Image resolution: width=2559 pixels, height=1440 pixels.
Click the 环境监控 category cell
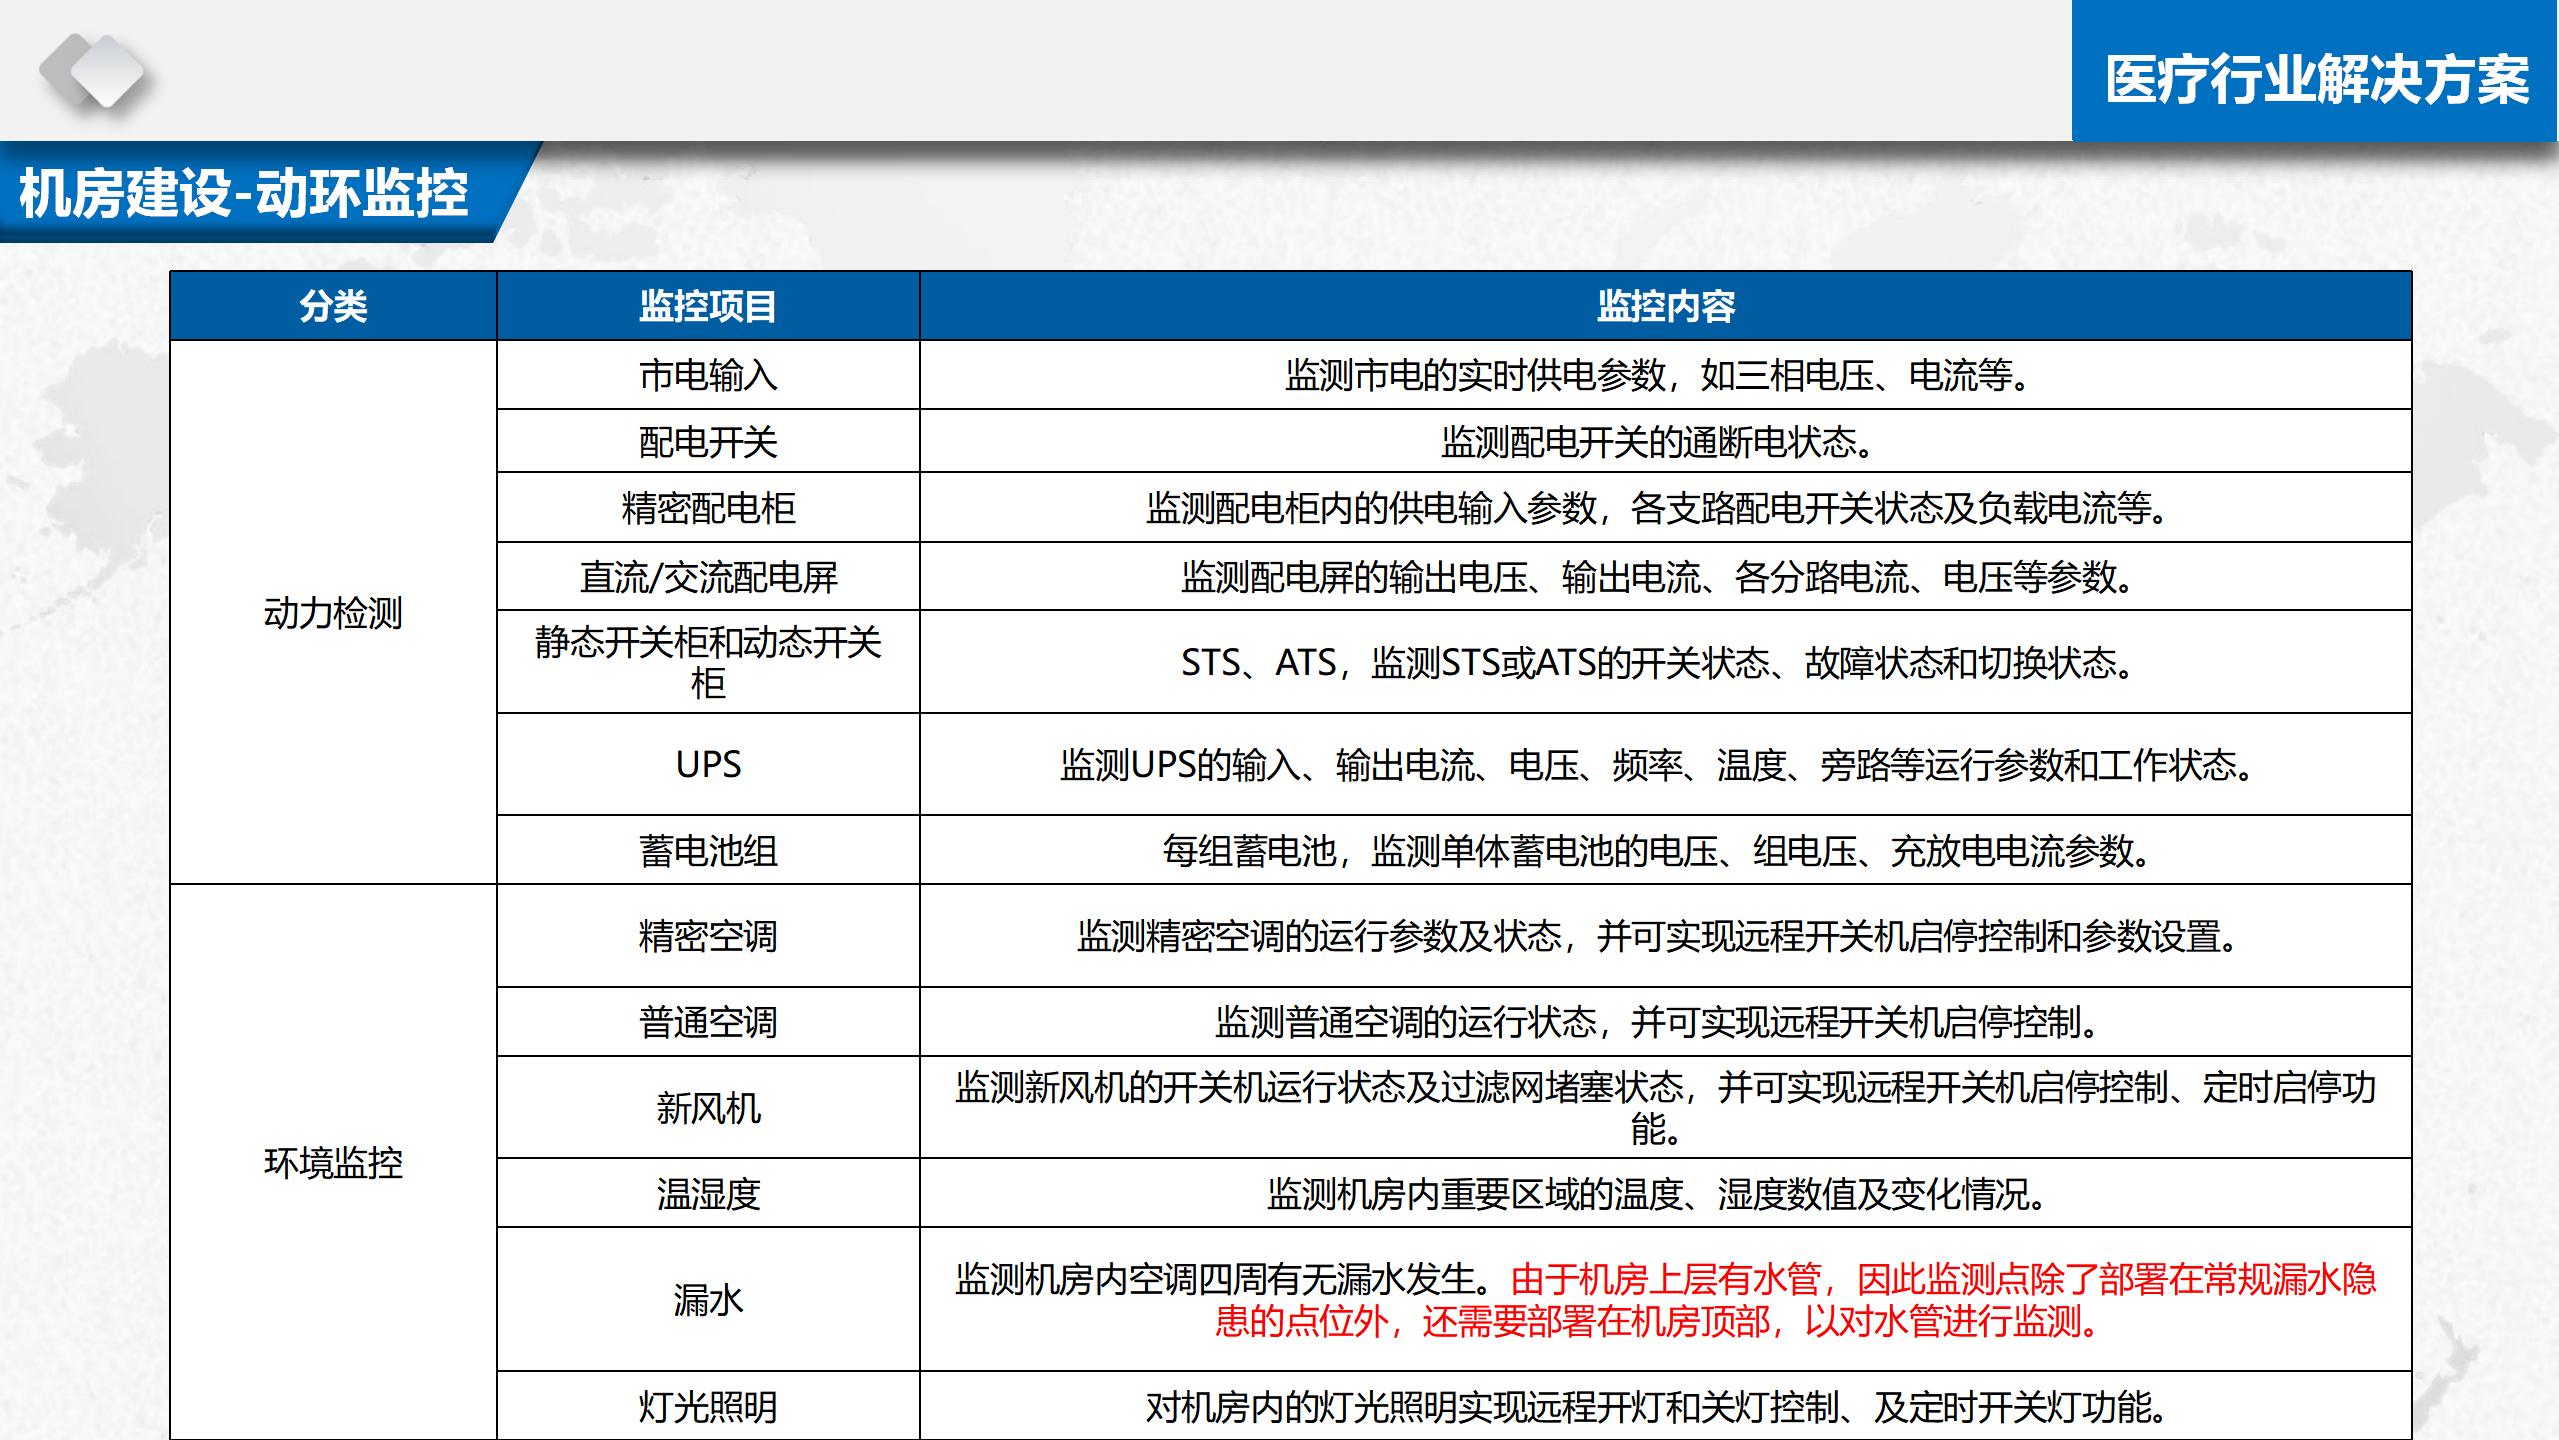(x=333, y=1163)
